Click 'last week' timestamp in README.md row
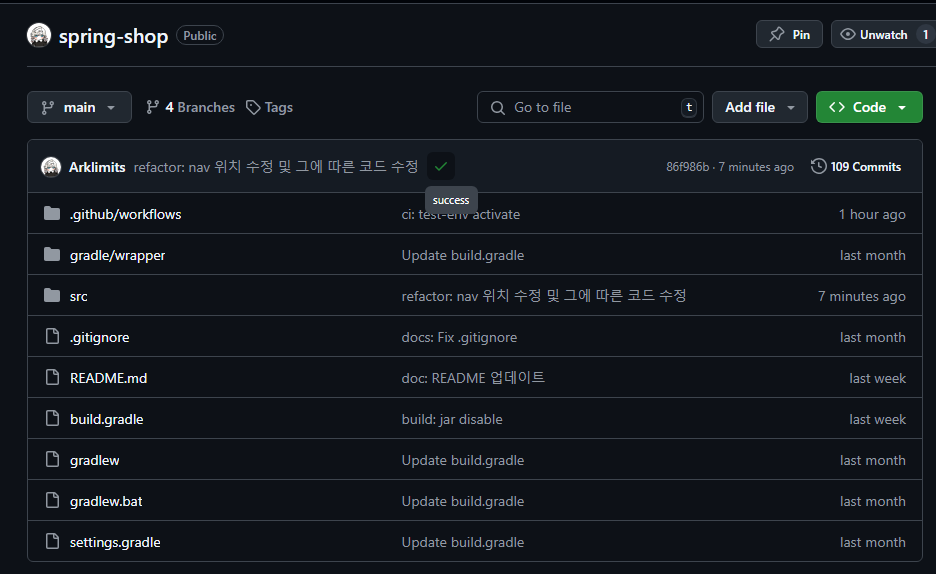936x574 pixels. pos(878,378)
